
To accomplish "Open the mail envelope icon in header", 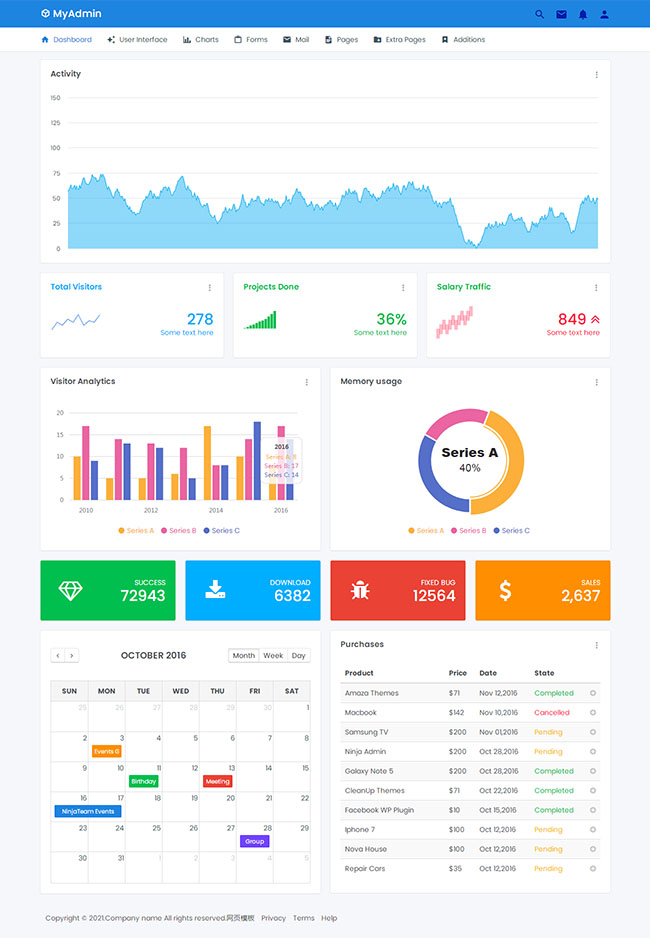I will (561, 14).
